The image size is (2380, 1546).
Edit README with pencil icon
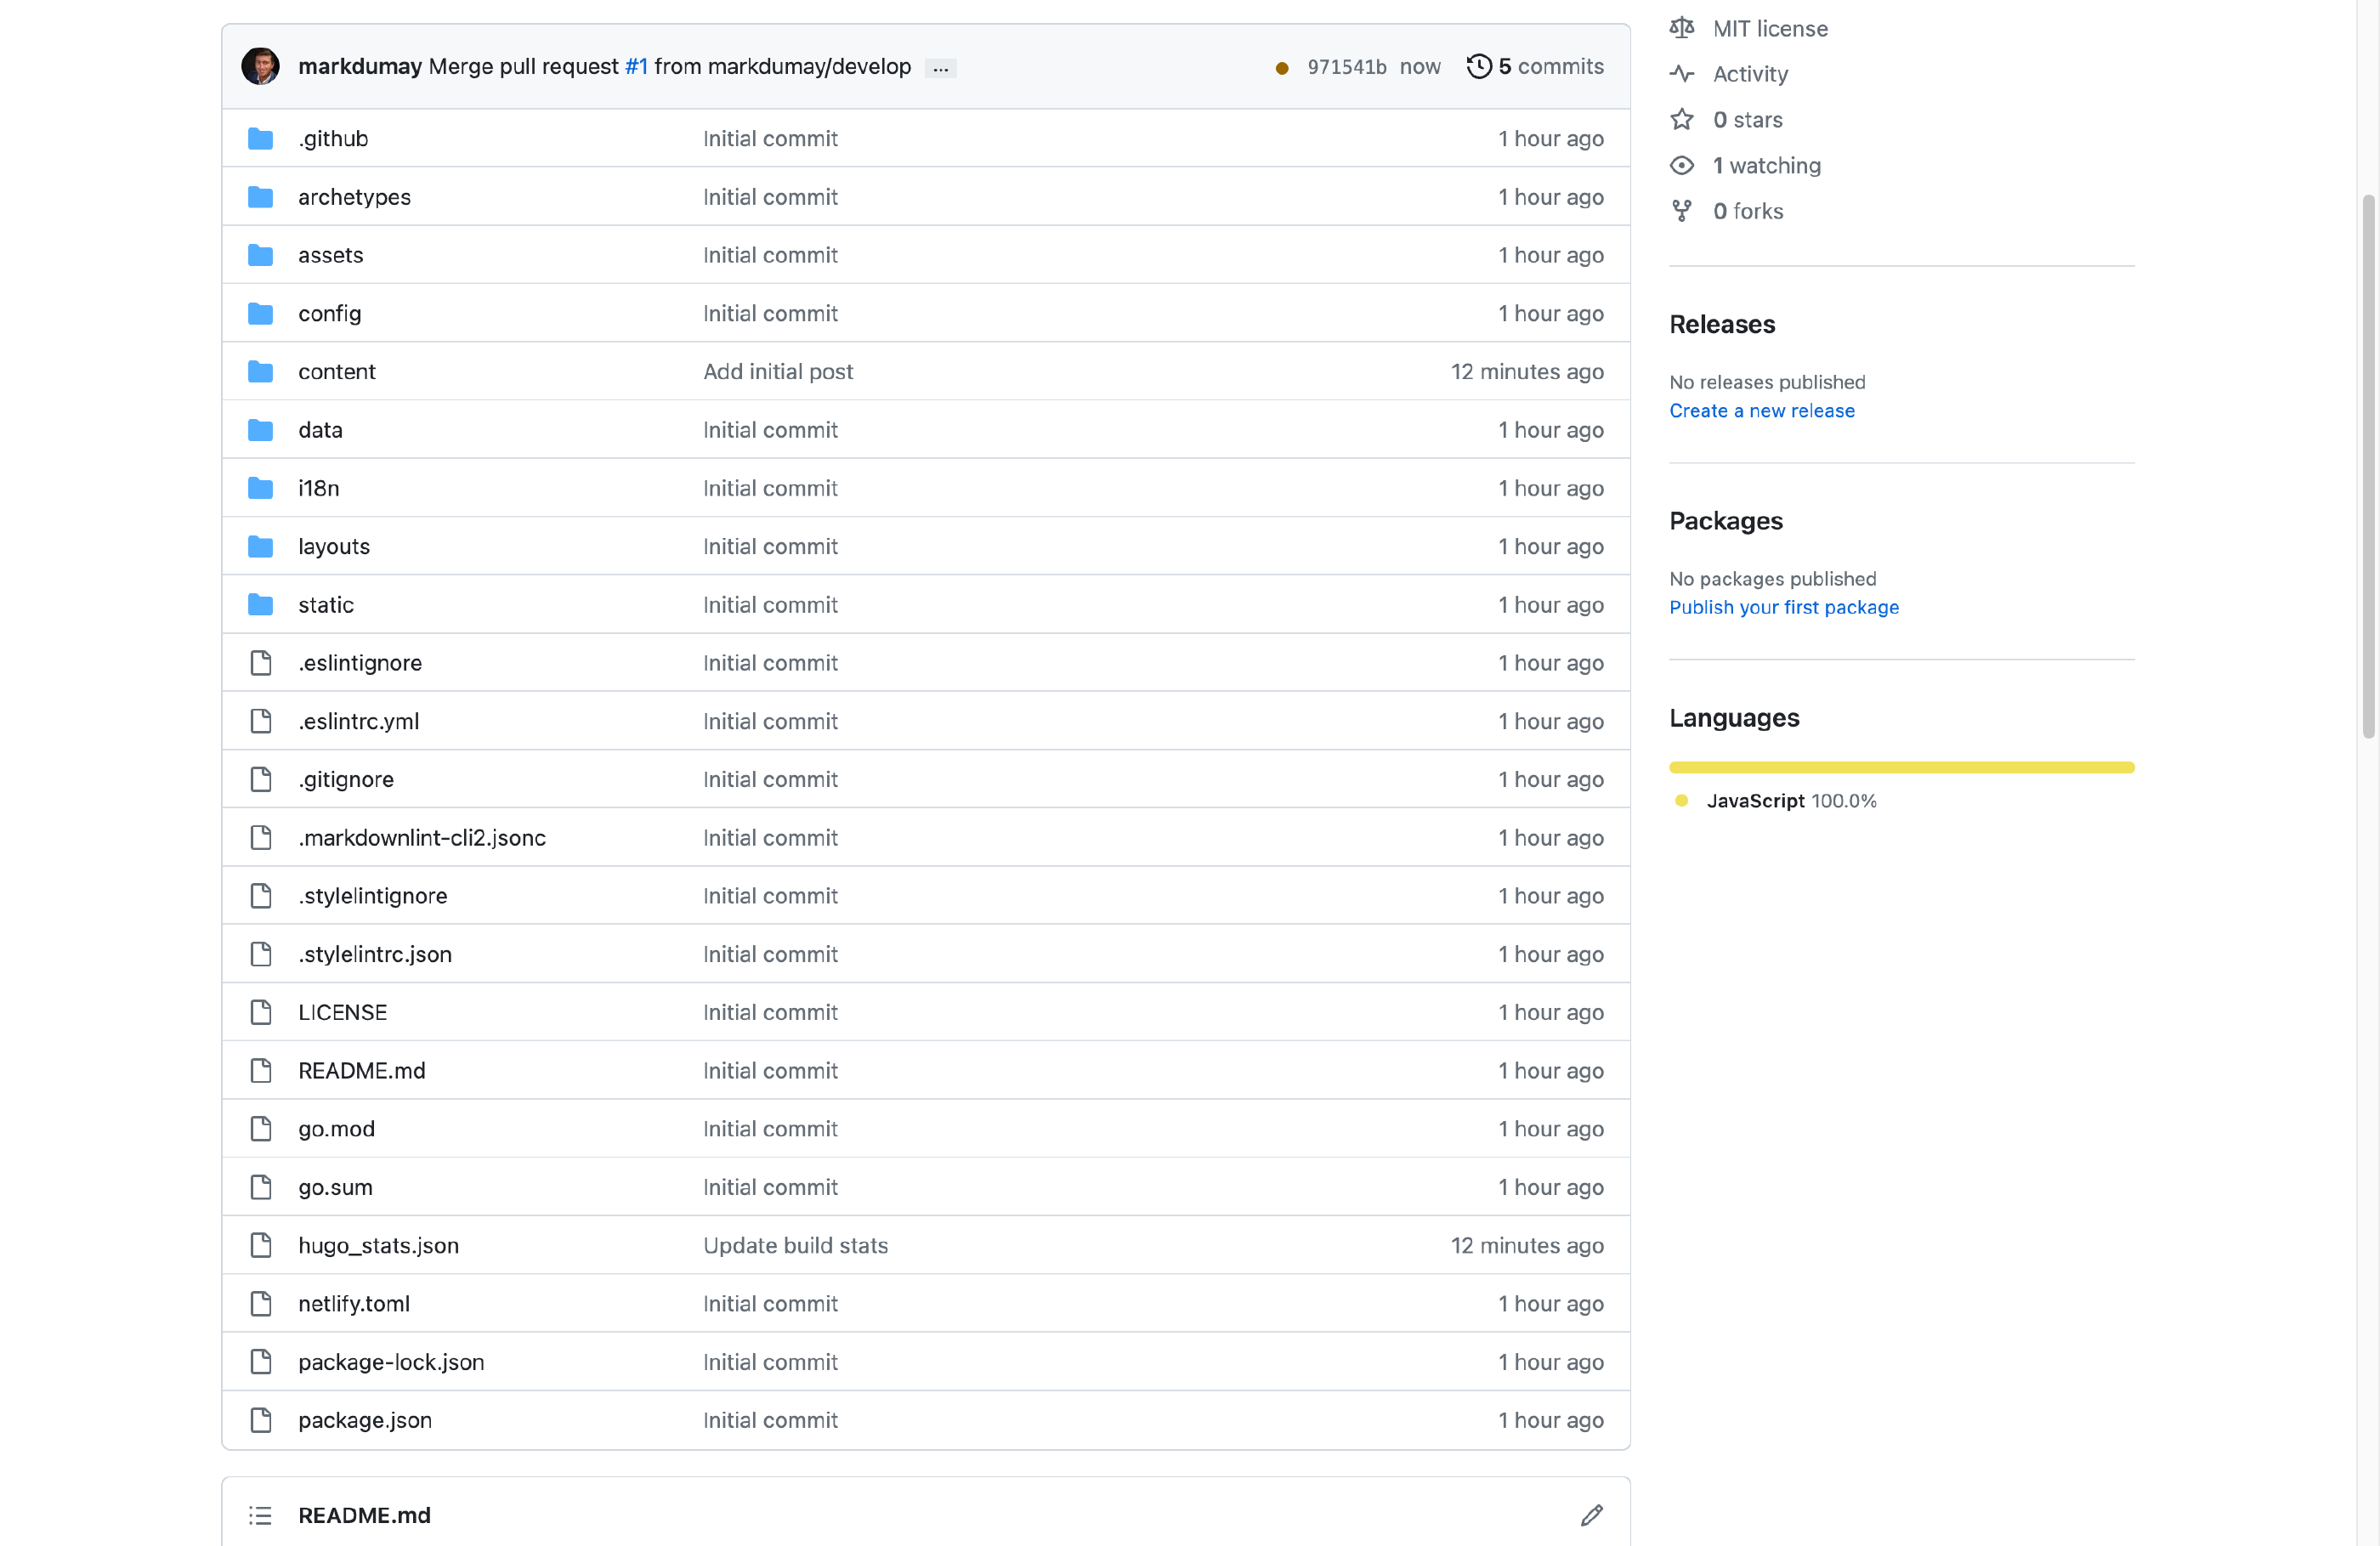pos(1591,1515)
